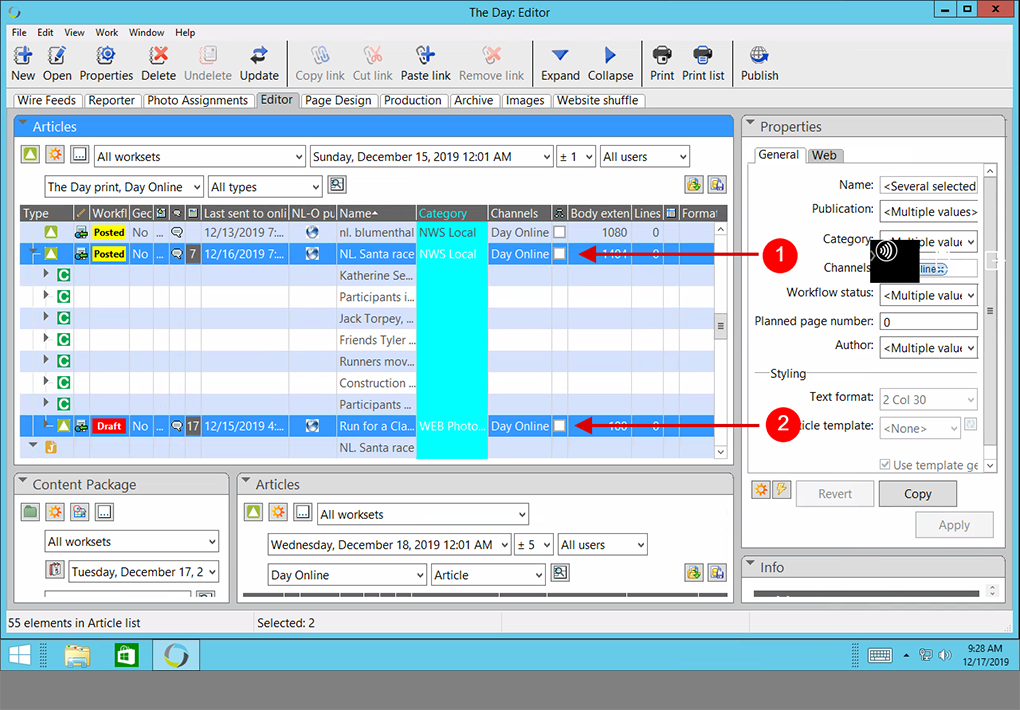Click the Windows Start button
The image size is (1020, 710).
[x=18, y=655]
